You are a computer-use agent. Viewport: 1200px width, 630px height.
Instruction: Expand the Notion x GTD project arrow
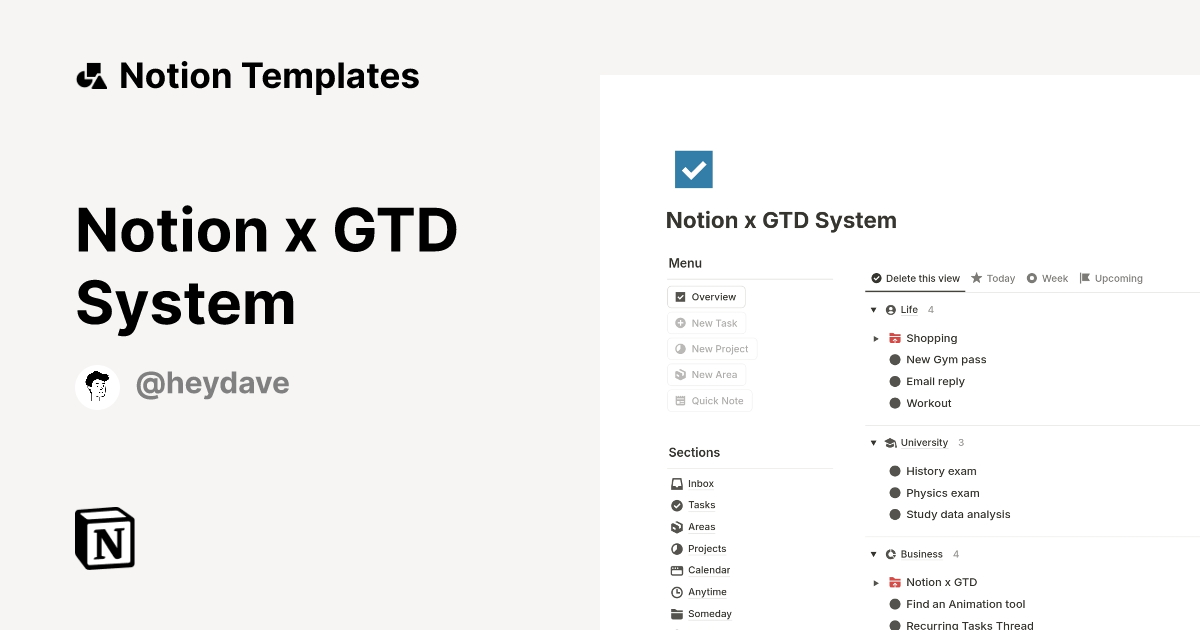[x=877, y=582]
